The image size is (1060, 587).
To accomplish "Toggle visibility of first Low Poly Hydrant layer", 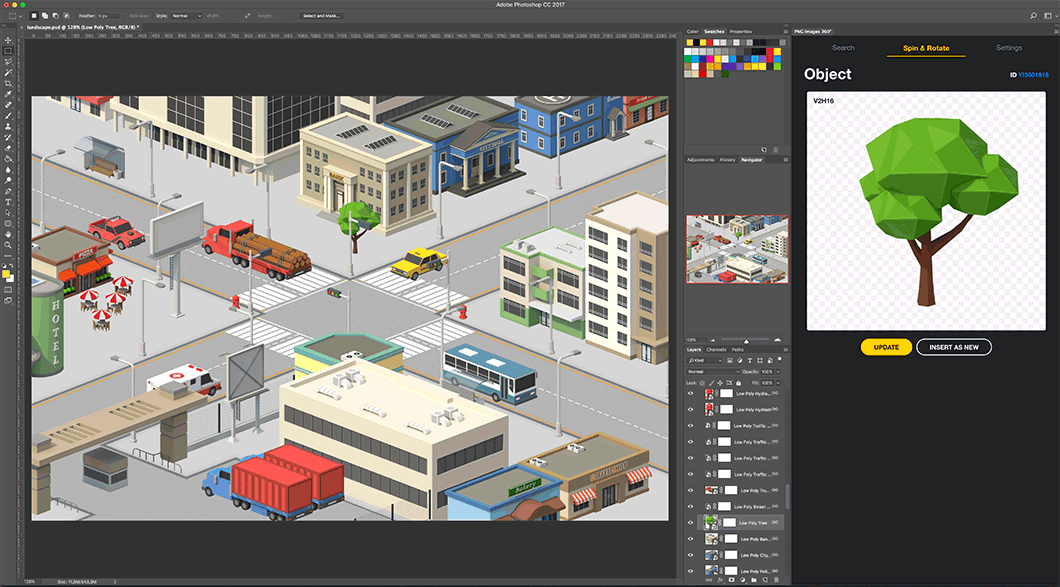I will (690, 394).
